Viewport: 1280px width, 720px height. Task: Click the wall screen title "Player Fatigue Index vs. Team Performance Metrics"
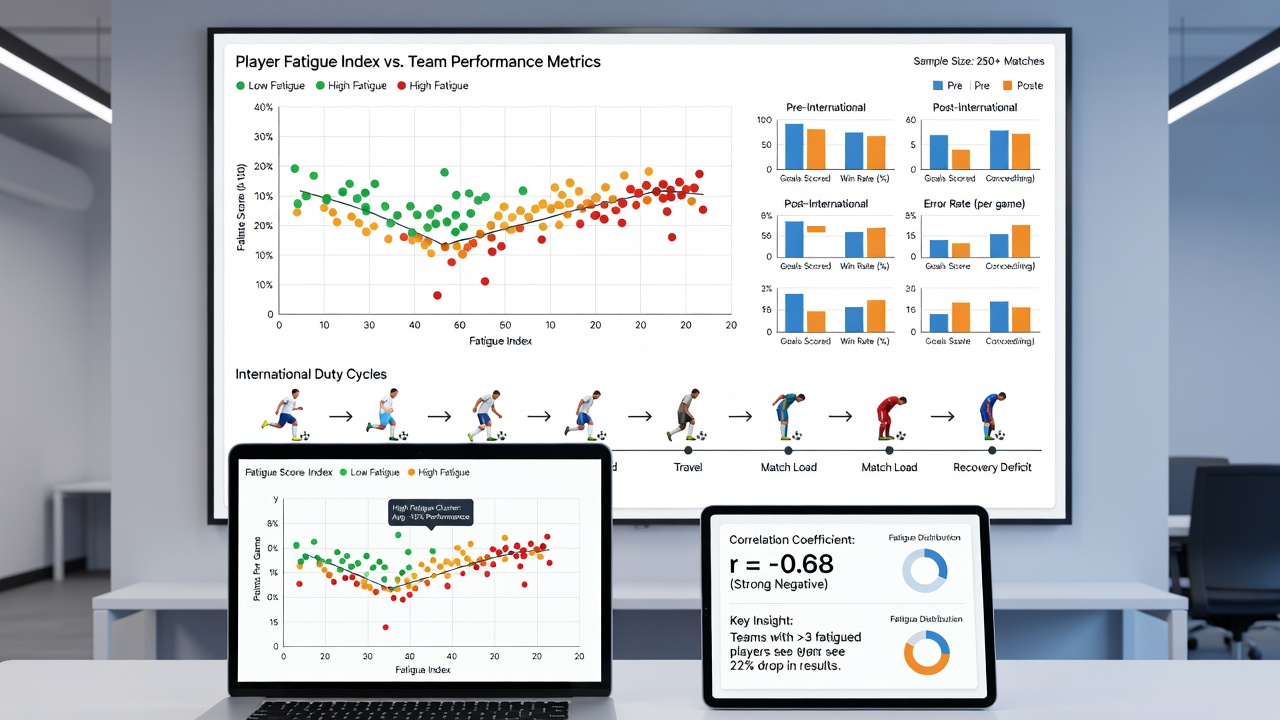[x=418, y=62]
